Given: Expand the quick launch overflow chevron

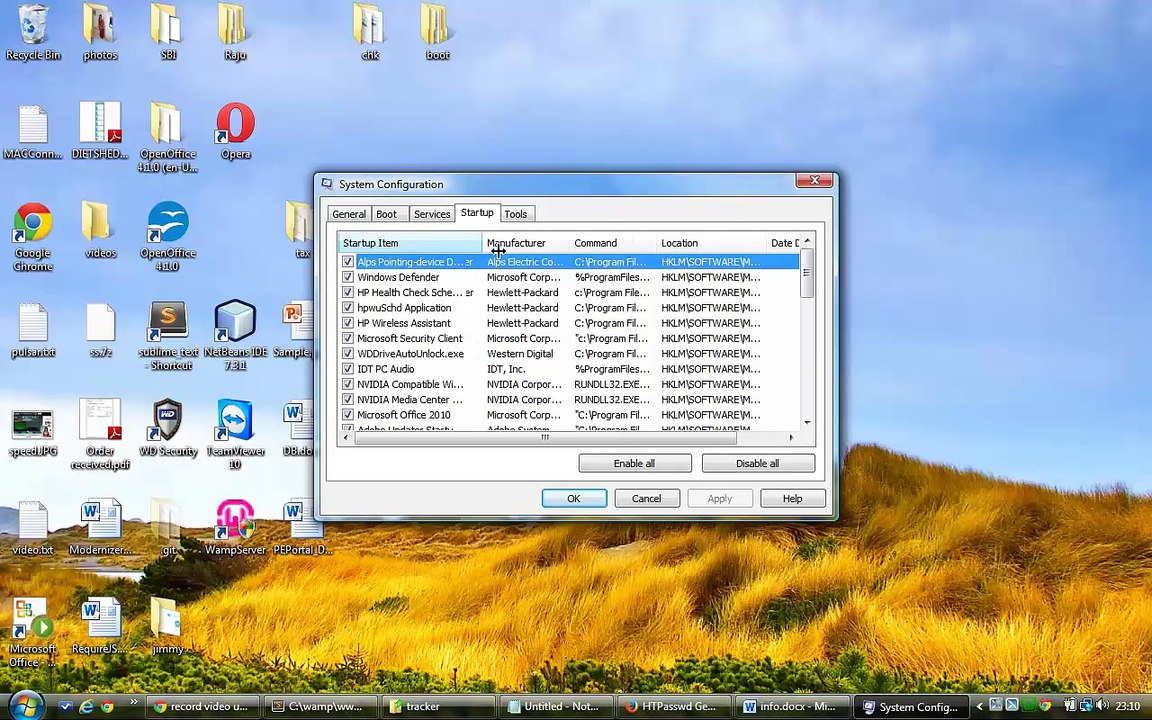Looking at the screenshot, I should point(133,702).
